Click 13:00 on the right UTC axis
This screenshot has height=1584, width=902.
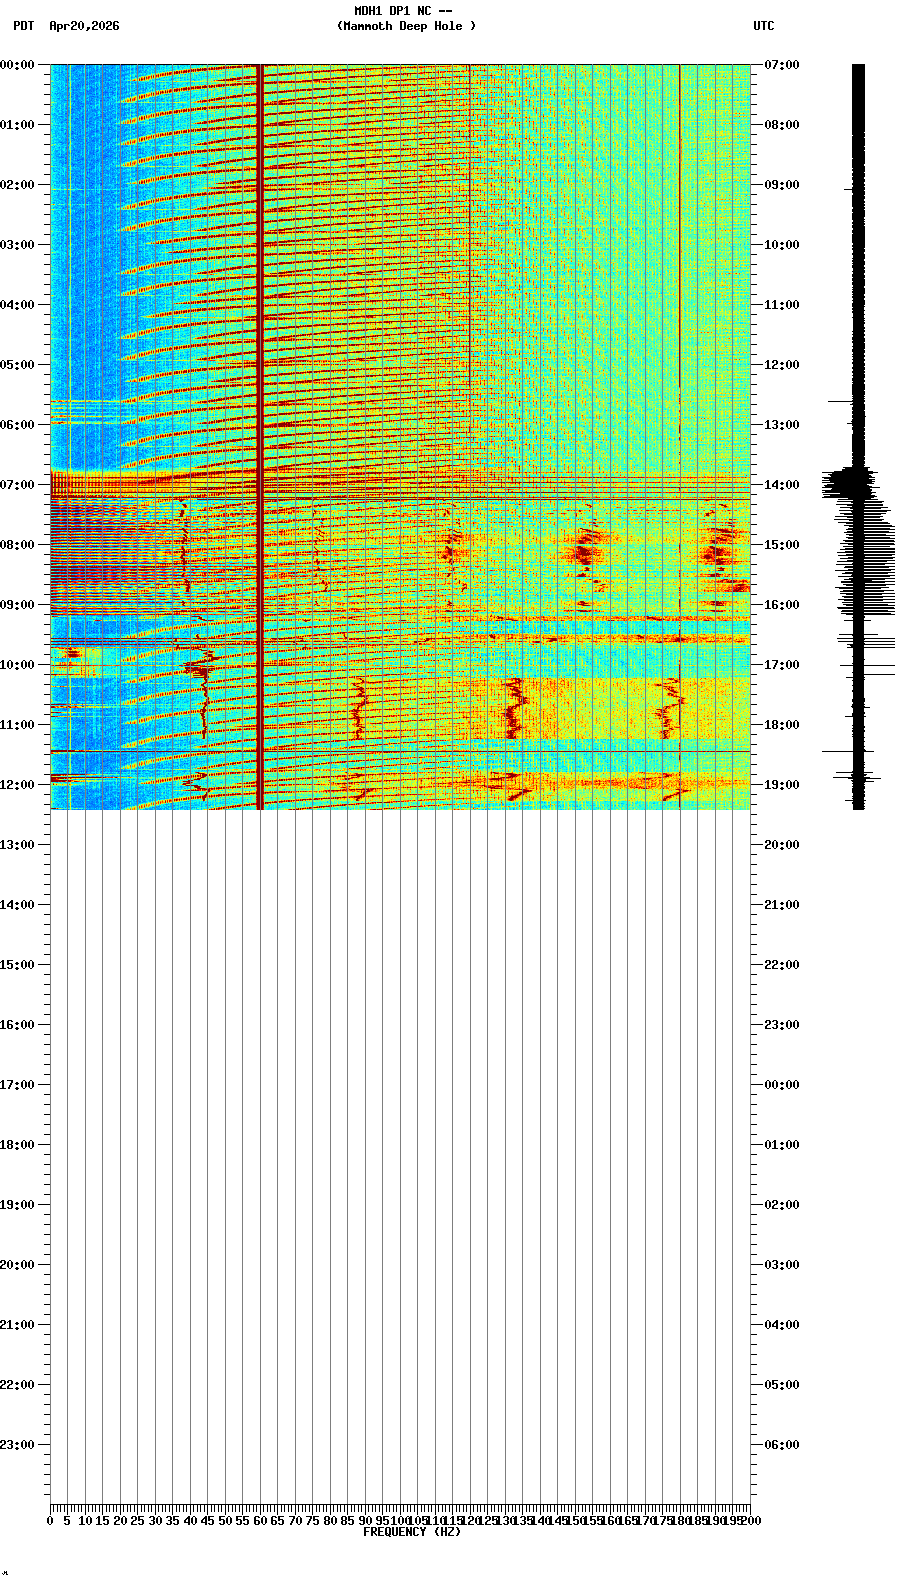coord(782,425)
